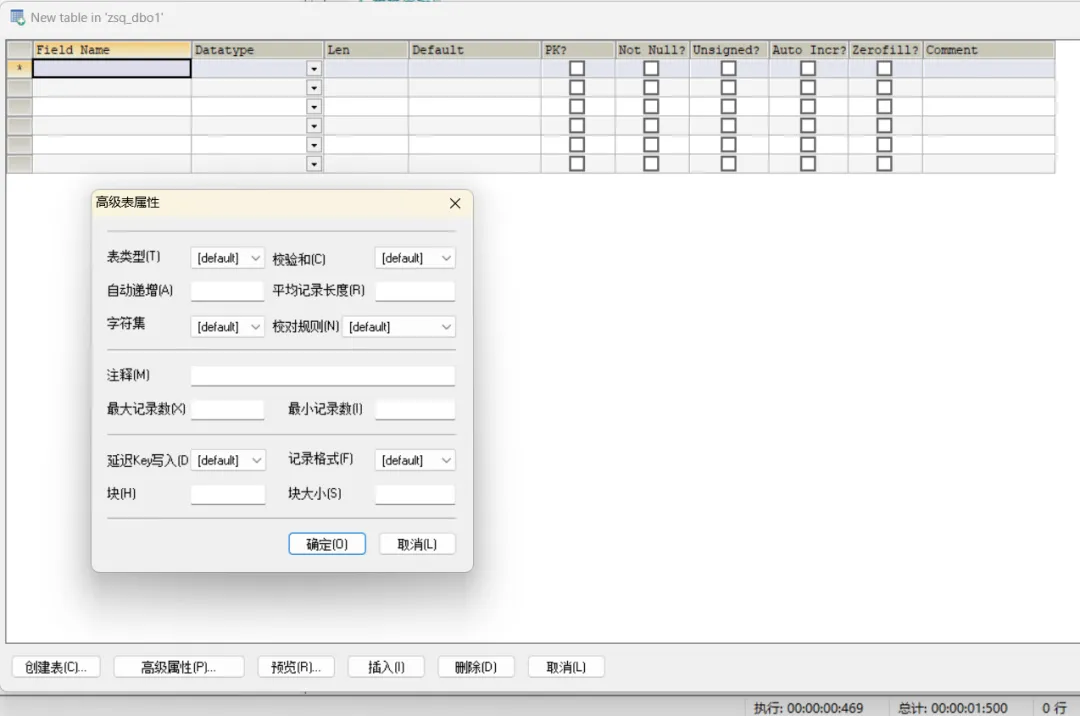Click the 创建表(C)... button
The height and width of the screenshot is (716, 1080).
point(56,666)
